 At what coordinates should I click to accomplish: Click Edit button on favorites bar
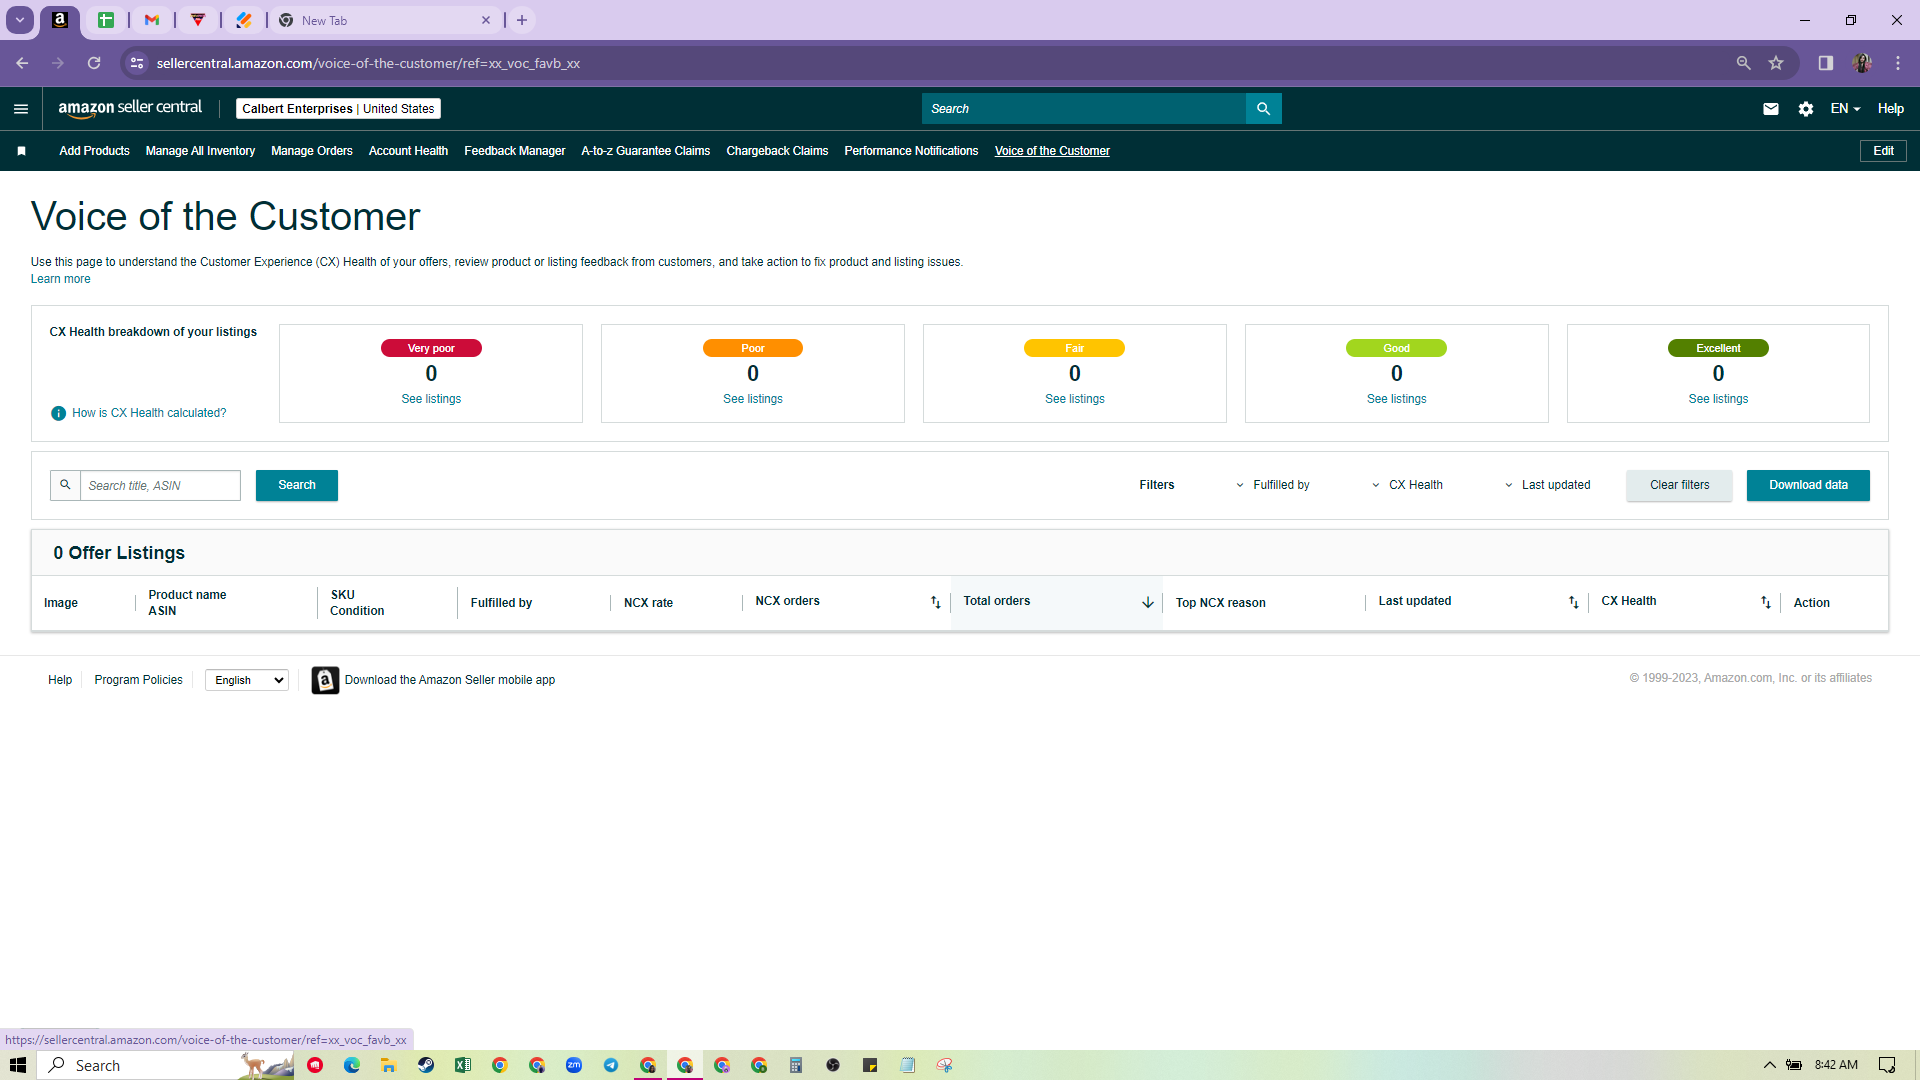[1883, 151]
